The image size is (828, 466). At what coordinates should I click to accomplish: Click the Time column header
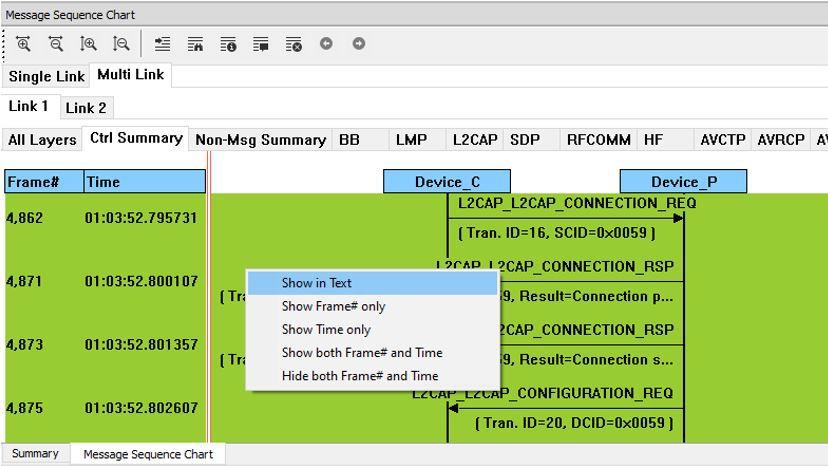click(145, 182)
